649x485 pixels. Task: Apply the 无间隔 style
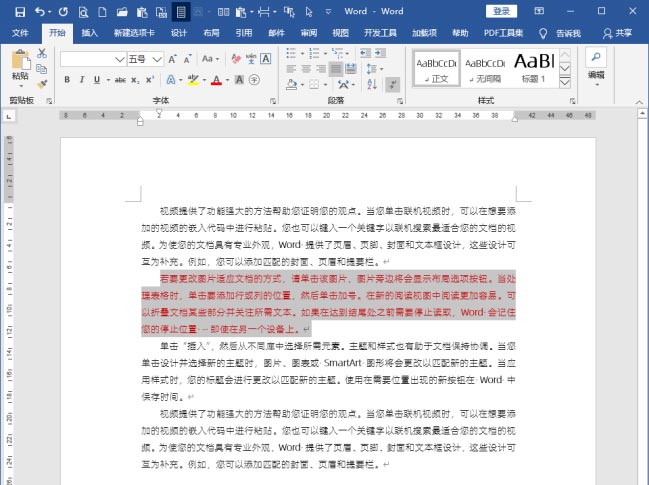485,69
